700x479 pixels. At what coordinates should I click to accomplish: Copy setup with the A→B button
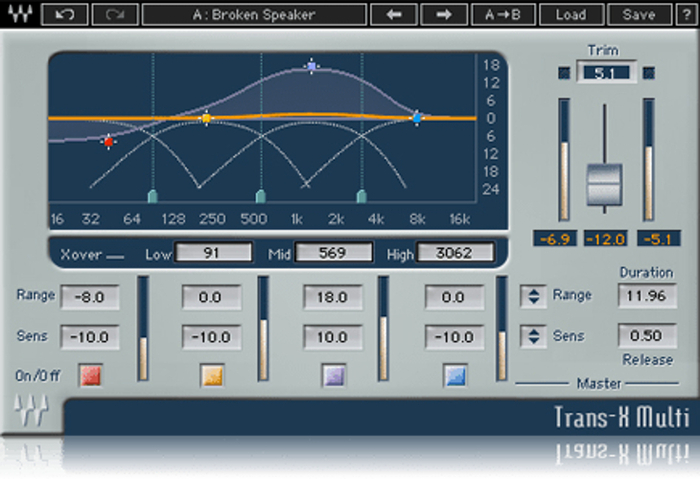pyautogui.click(x=503, y=14)
